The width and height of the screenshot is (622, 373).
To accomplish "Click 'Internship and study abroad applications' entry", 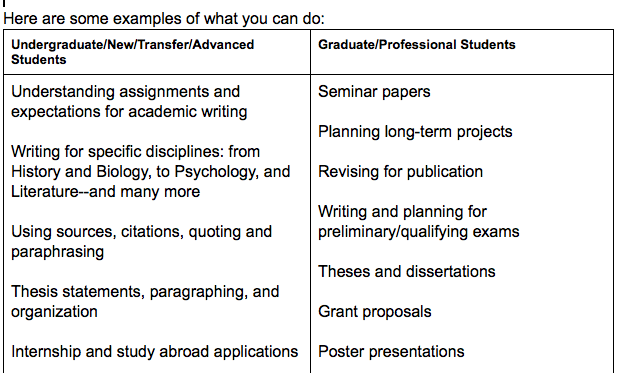I will (155, 352).
